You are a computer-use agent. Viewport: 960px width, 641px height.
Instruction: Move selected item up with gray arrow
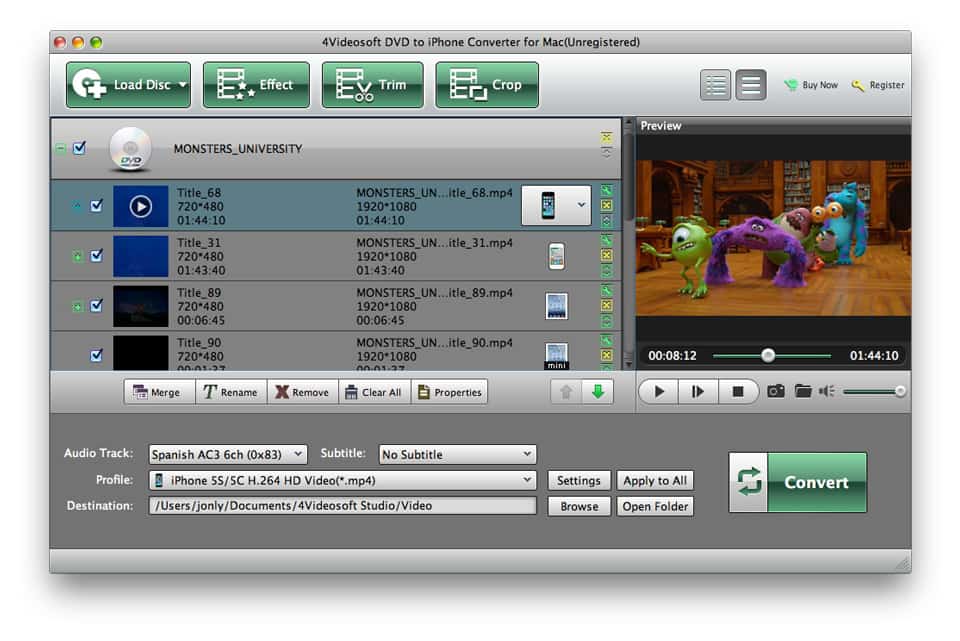pyautogui.click(x=566, y=392)
